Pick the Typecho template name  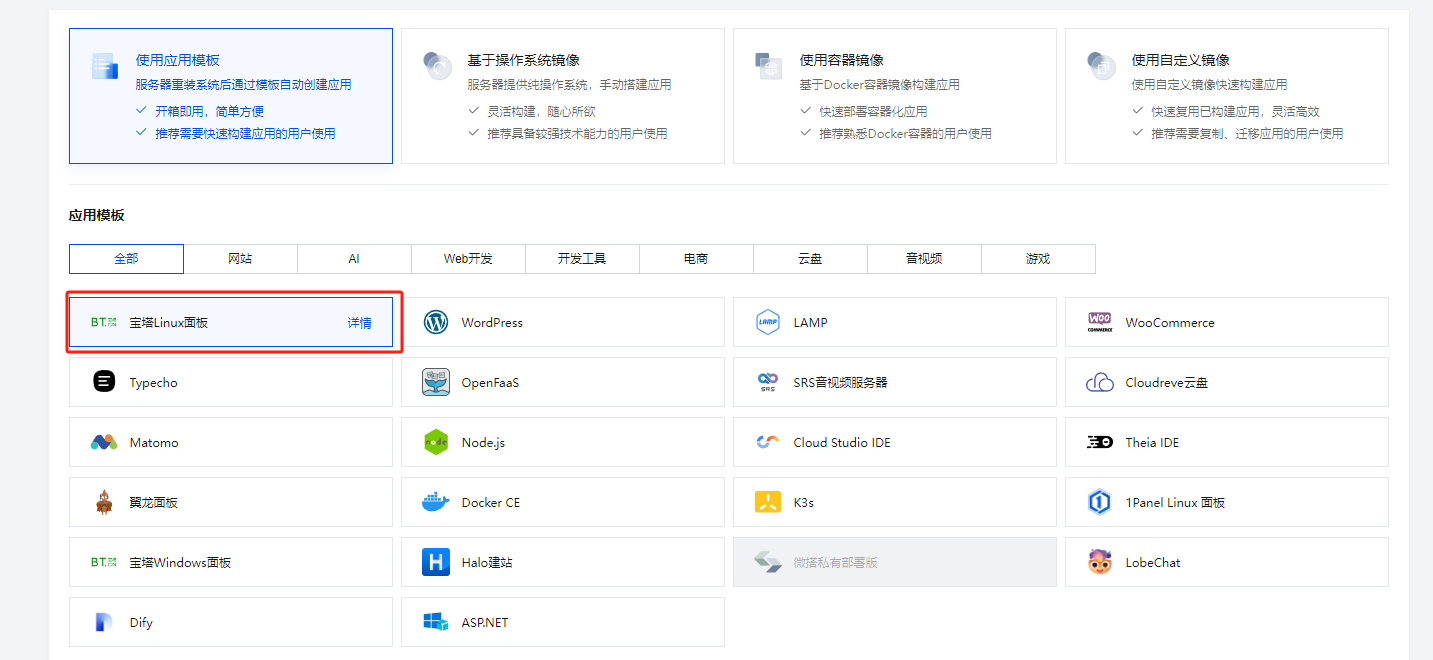(x=153, y=382)
